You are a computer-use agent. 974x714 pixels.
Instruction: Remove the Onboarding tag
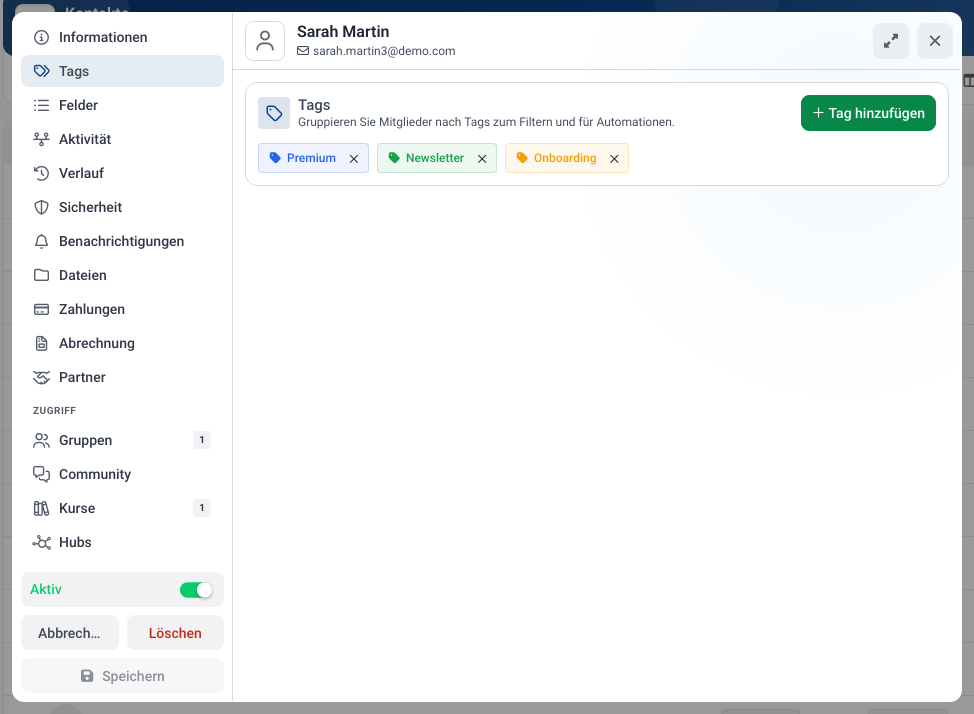[614, 158]
